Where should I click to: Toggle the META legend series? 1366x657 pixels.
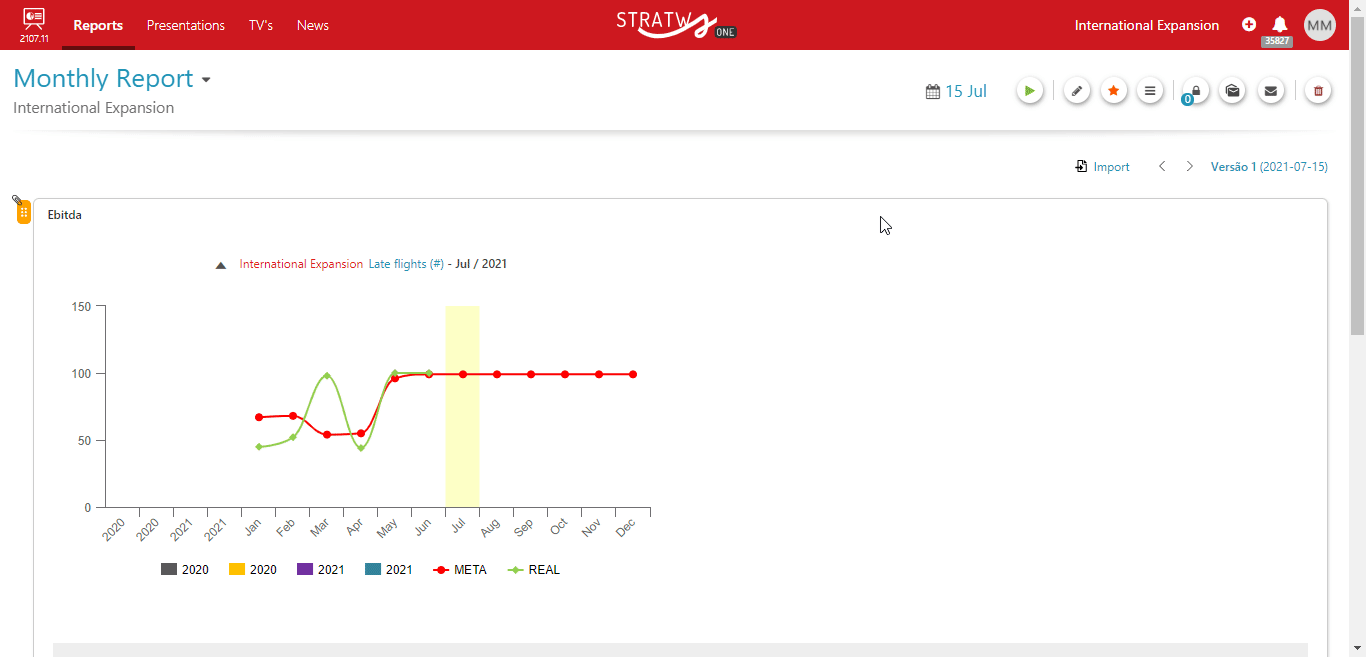[x=460, y=570]
